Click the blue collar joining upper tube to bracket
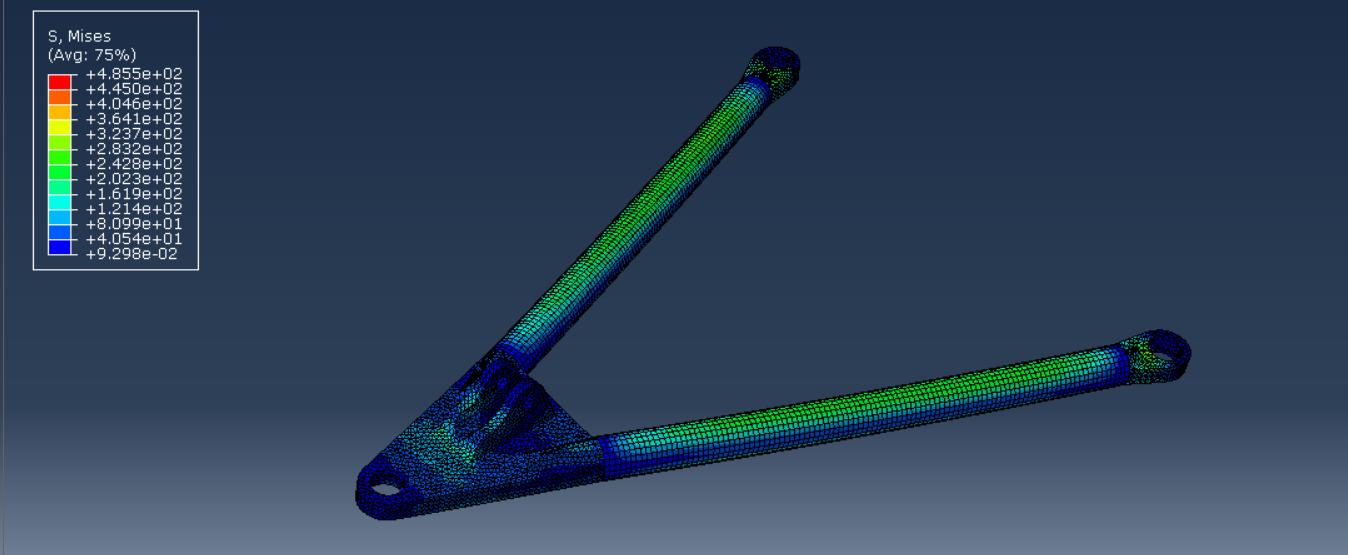The height and width of the screenshot is (555, 1348). click(512, 346)
